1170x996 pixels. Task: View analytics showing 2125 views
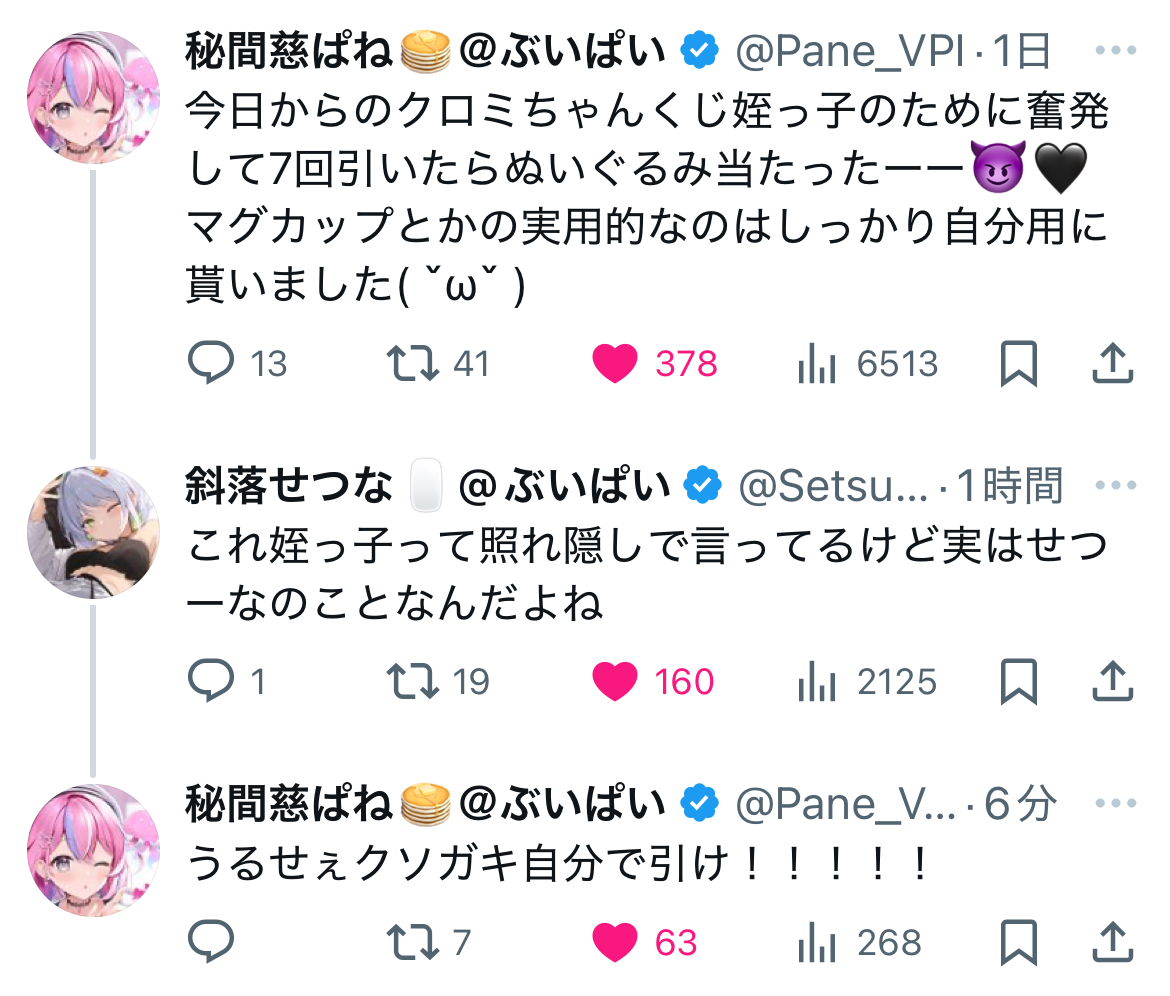tap(817, 682)
